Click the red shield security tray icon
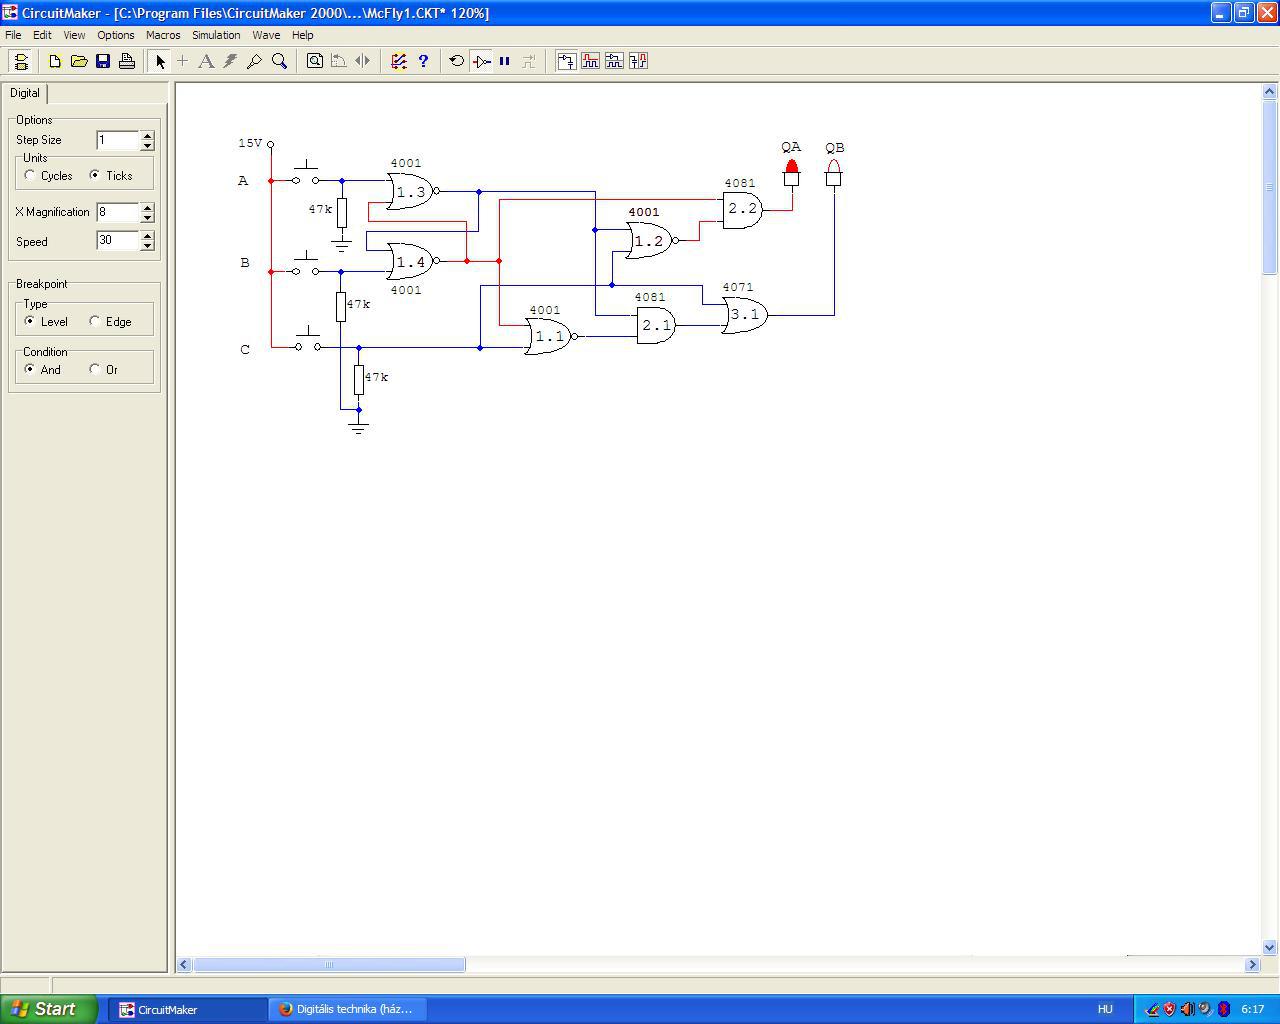 point(1169,1010)
